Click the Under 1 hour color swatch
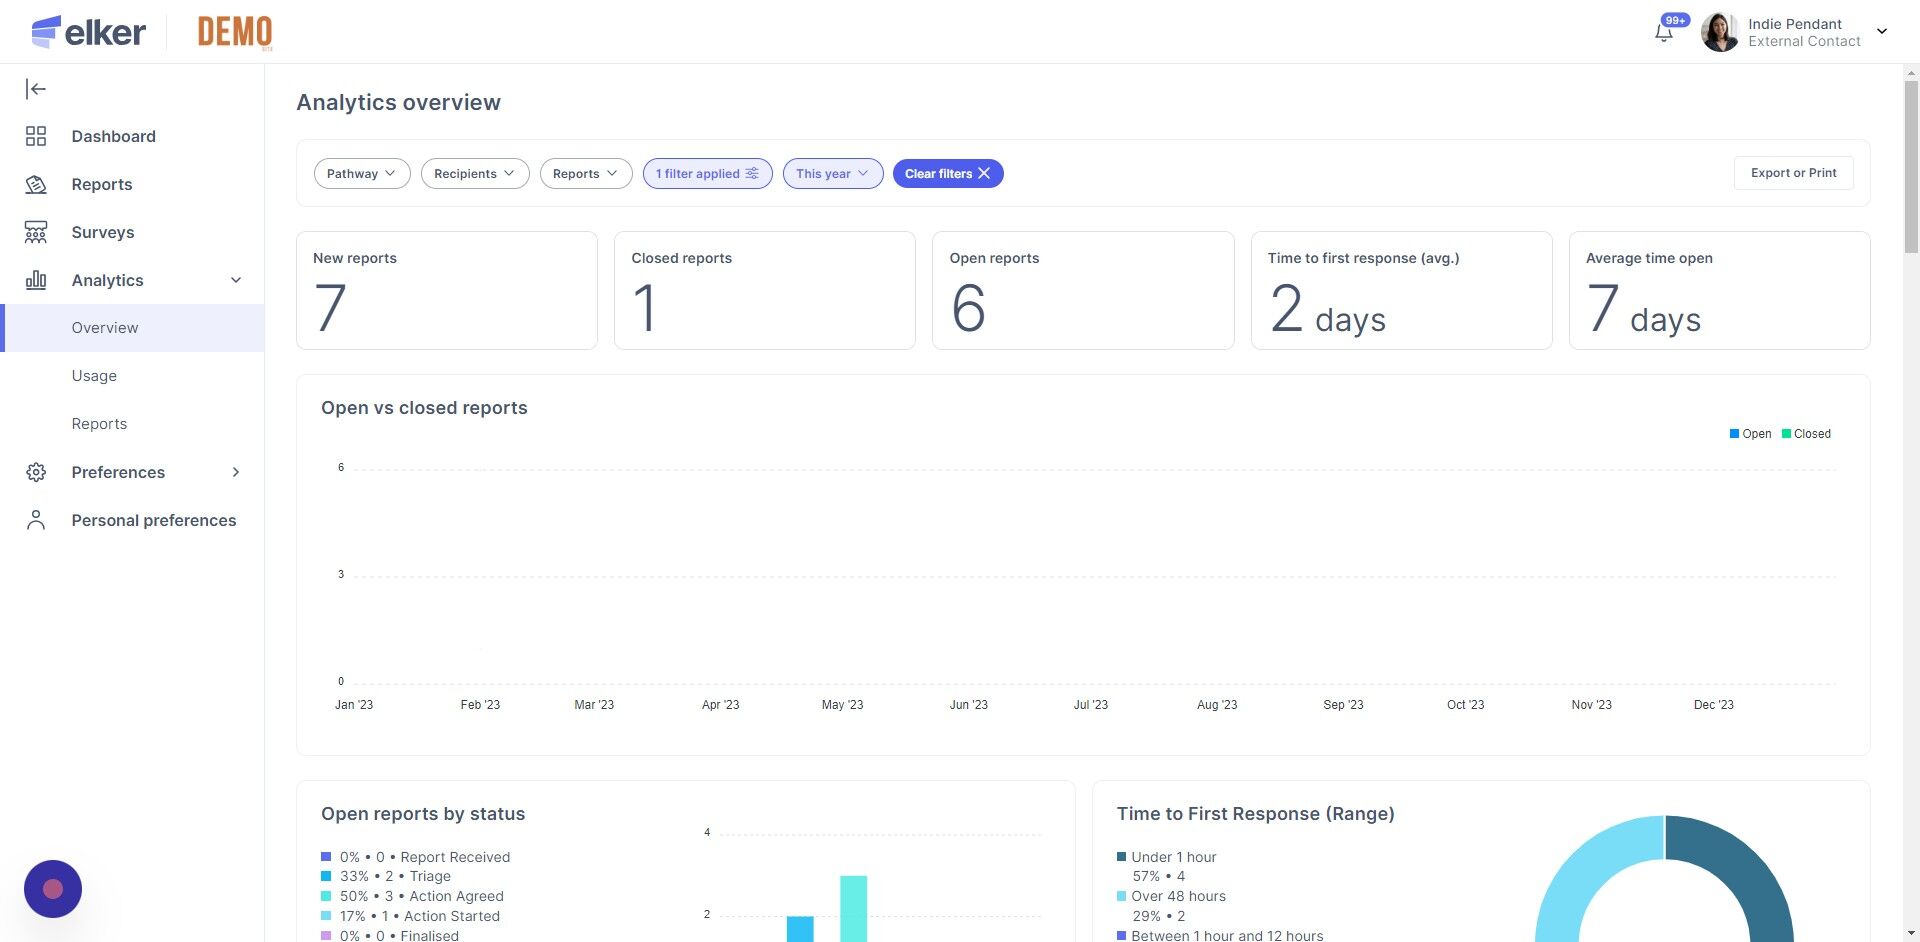 coord(1122,857)
